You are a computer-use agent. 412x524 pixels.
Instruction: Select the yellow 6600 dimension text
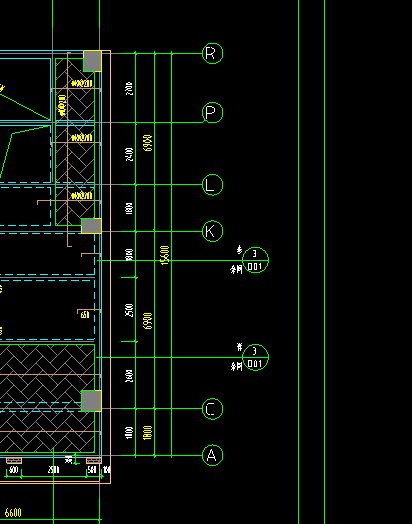point(13,513)
